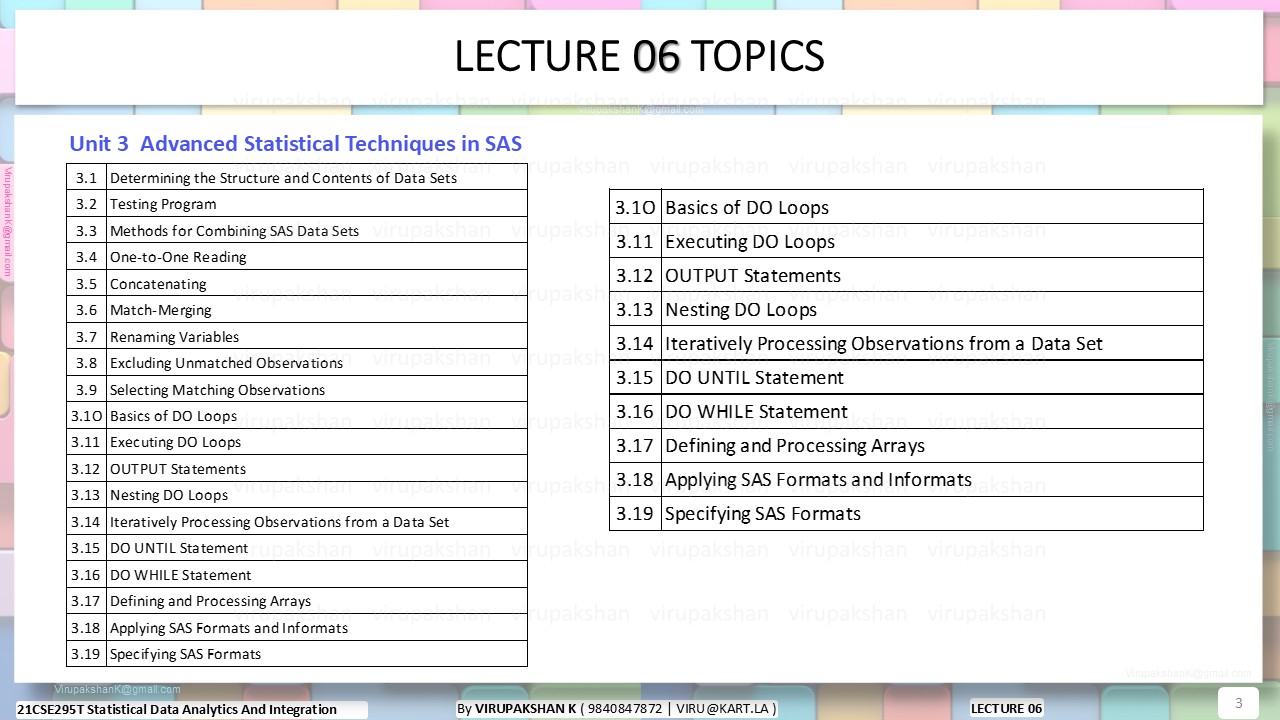Click the 'LECTURE 06' footer label
The width and height of the screenshot is (1280, 720).
coord(1007,708)
